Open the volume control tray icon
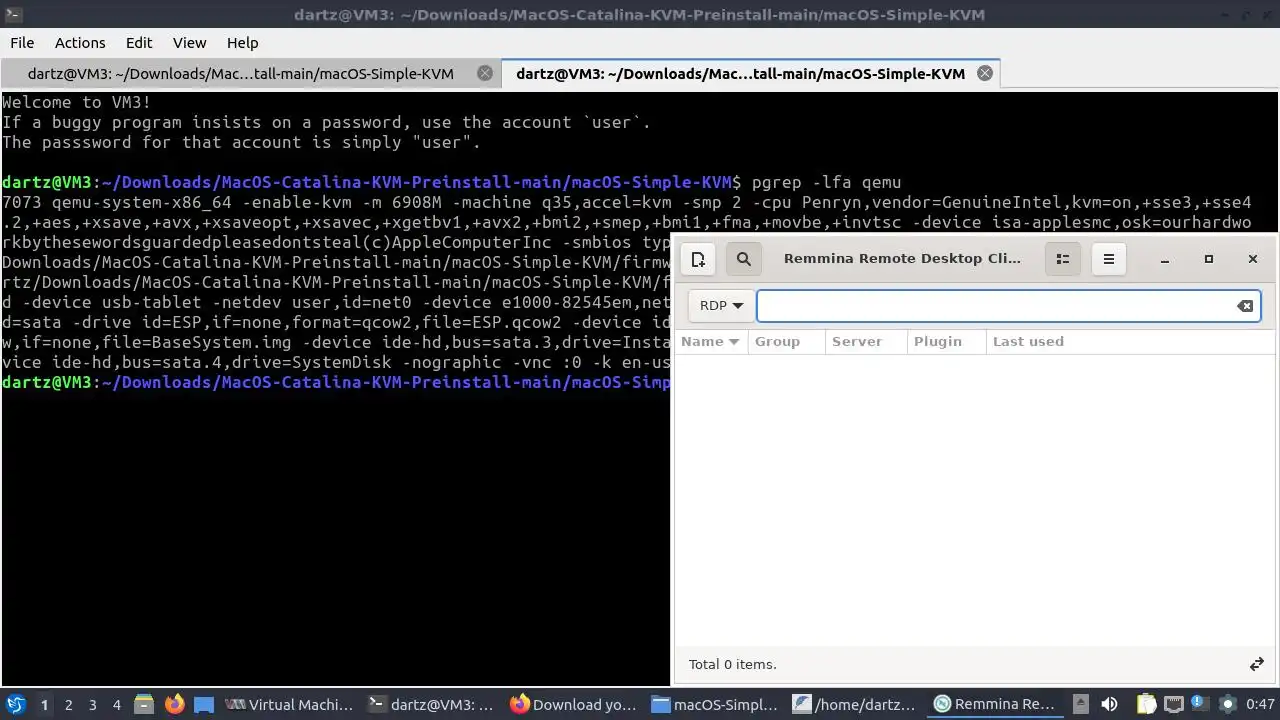 [1109, 704]
